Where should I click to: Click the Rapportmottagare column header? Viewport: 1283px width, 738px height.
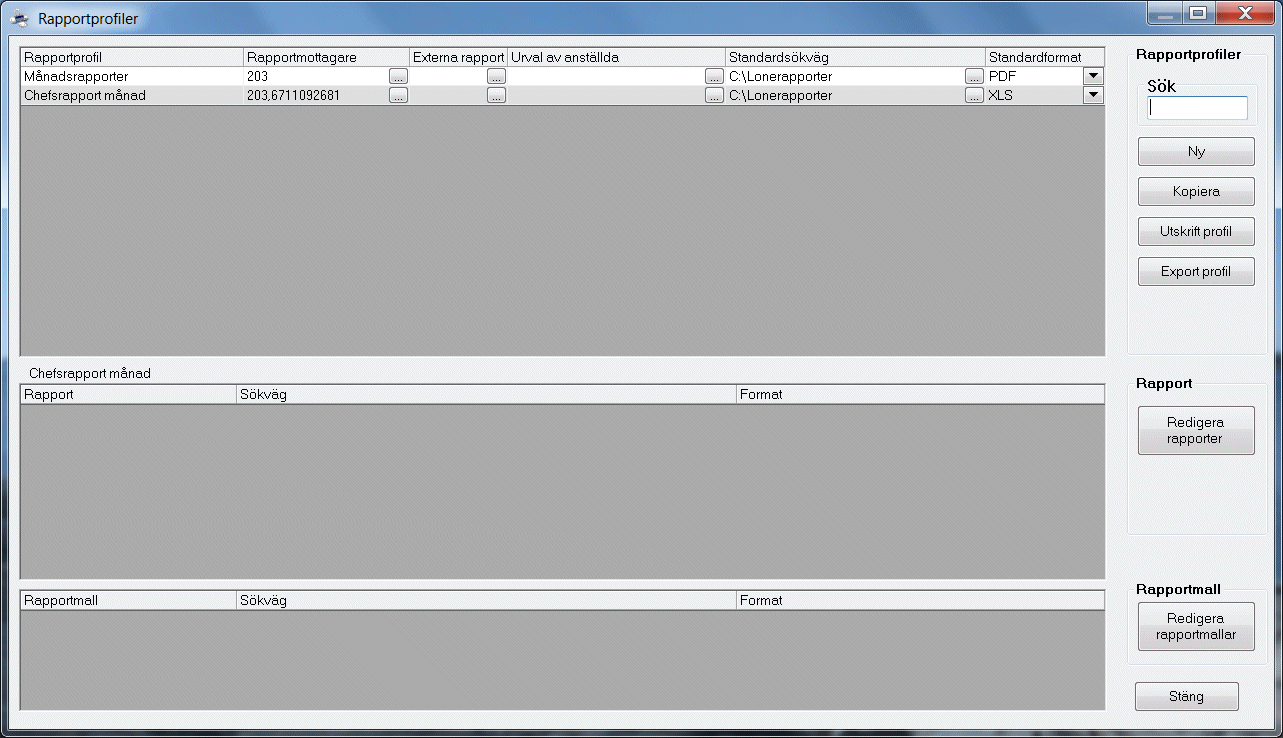coord(327,58)
